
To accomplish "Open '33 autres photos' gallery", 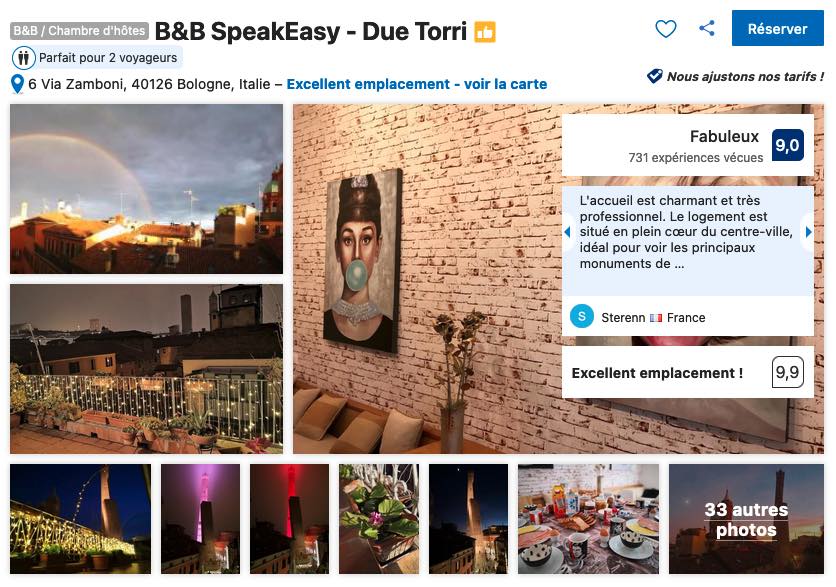I will 746,519.
